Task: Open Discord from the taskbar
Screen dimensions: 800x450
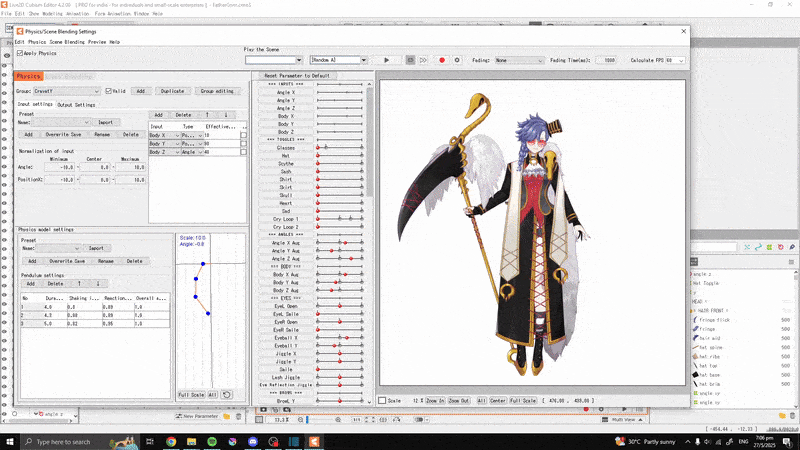Action: (253, 441)
